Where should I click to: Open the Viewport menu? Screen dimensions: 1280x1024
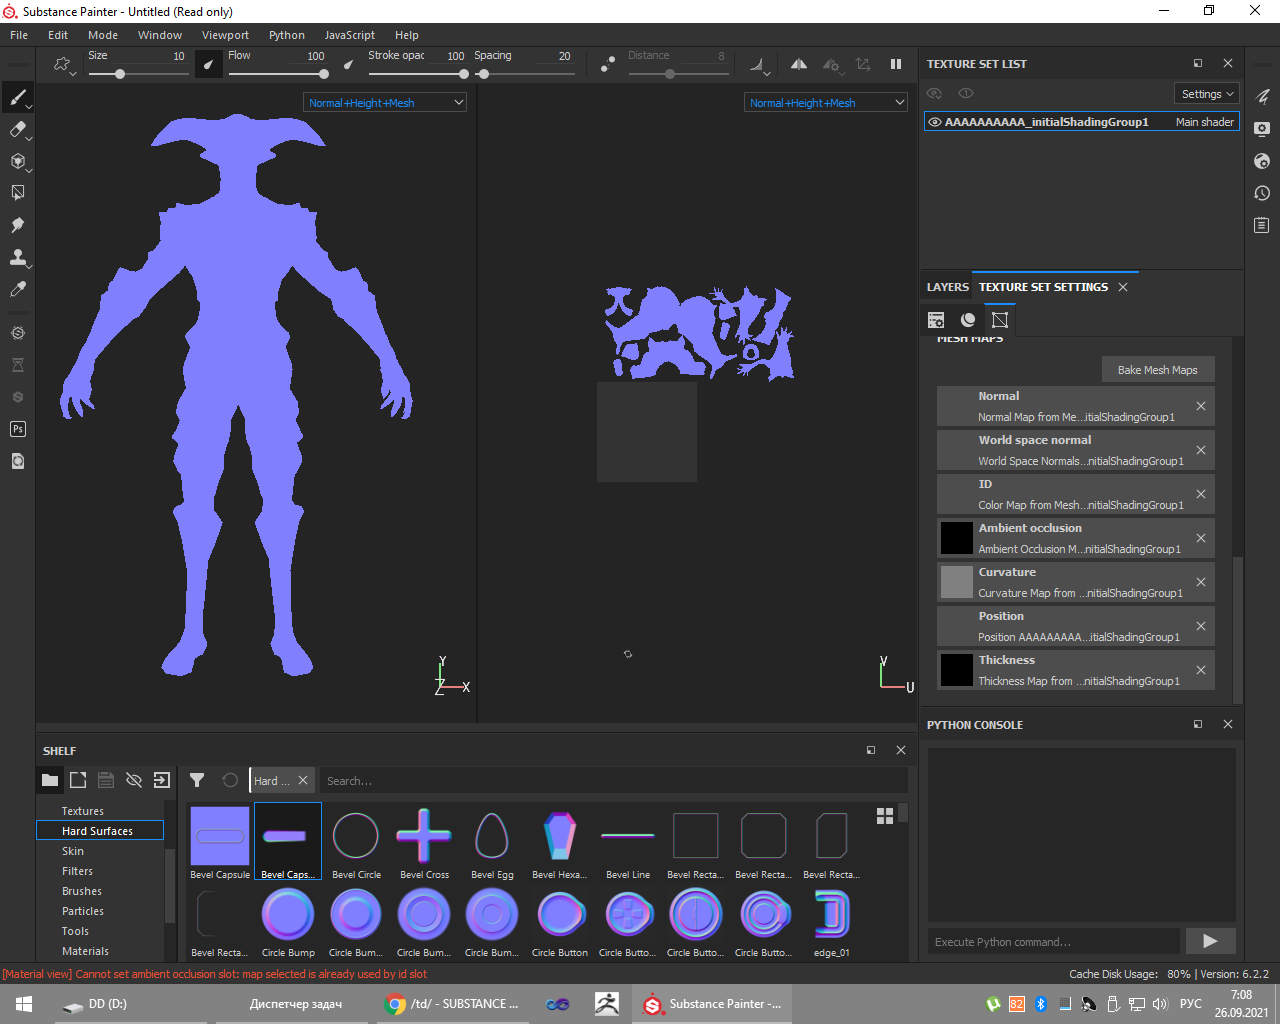point(225,35)
